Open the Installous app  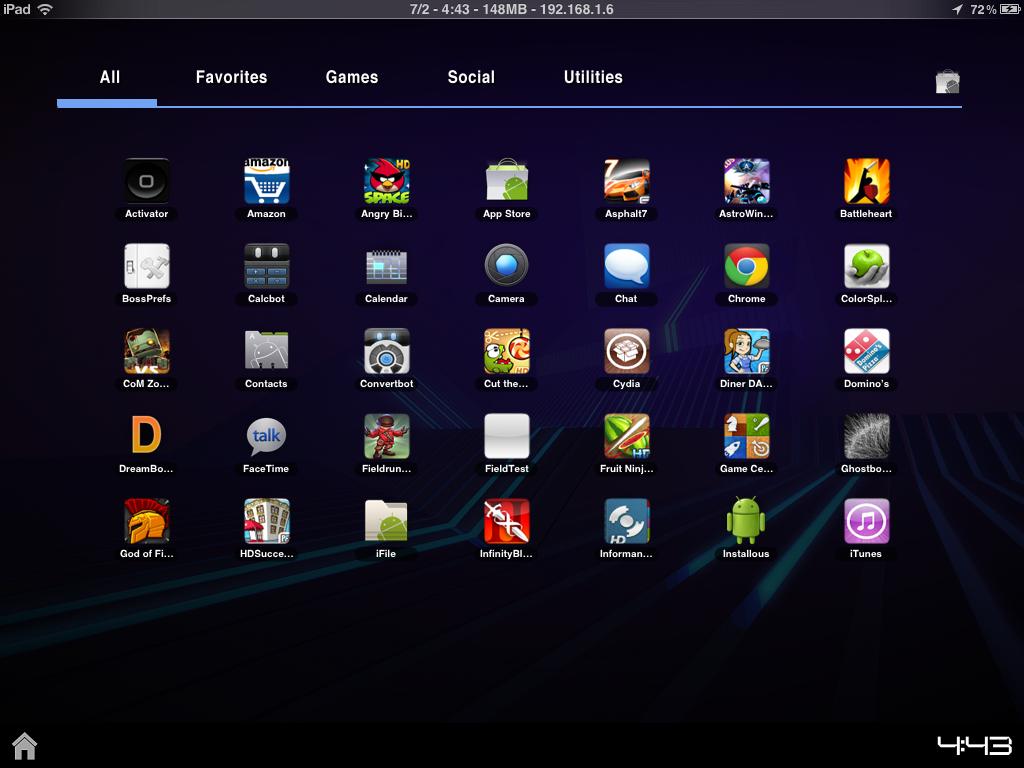(746, 520)
